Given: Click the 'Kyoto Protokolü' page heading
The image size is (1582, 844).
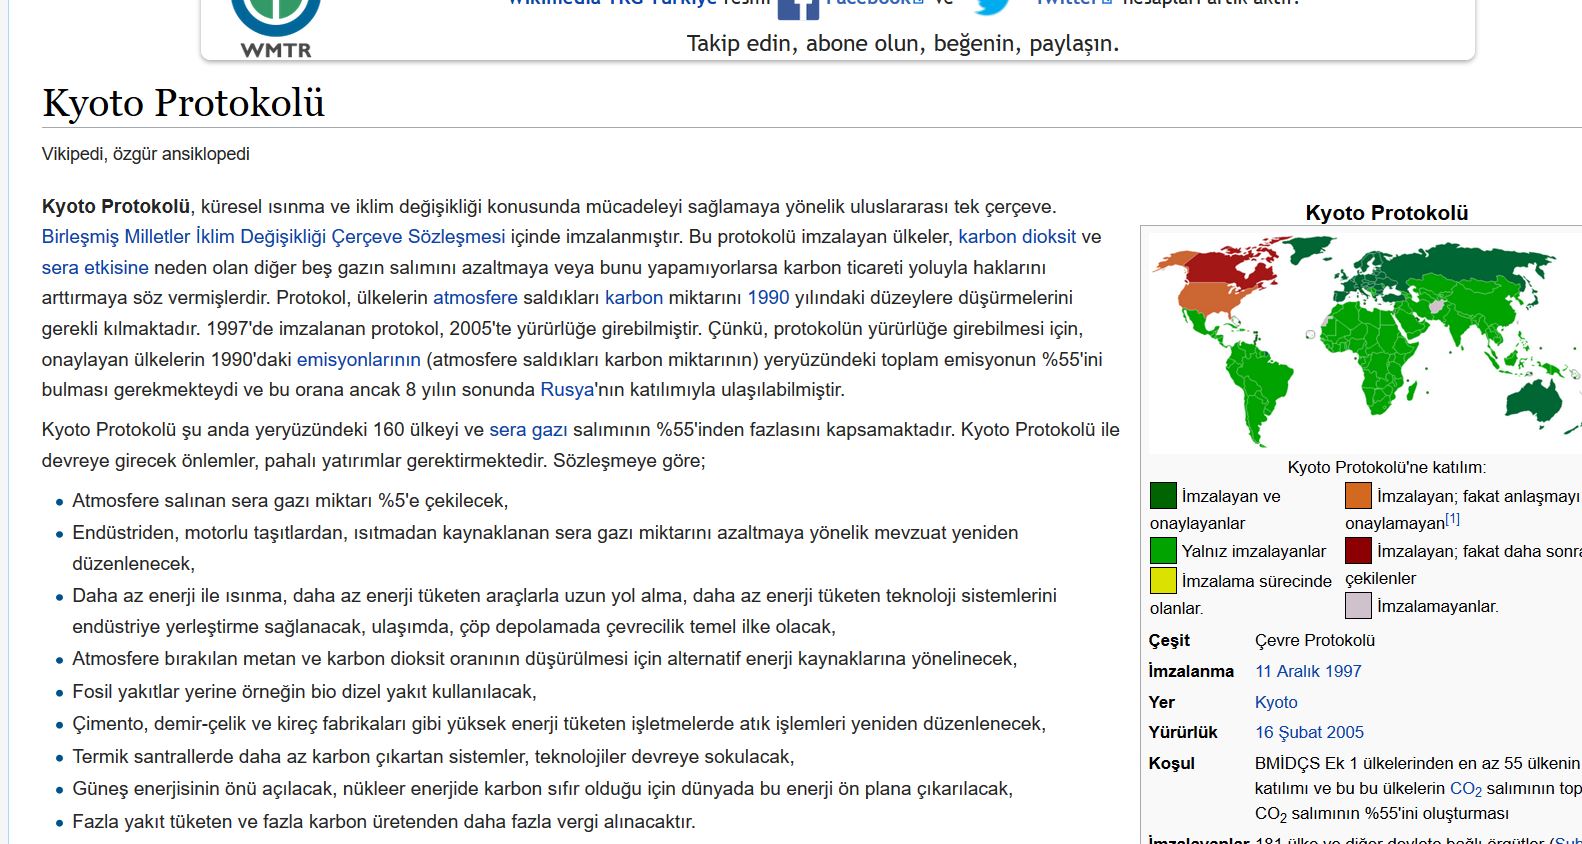Looking at the screenshot, I should 183,103.
